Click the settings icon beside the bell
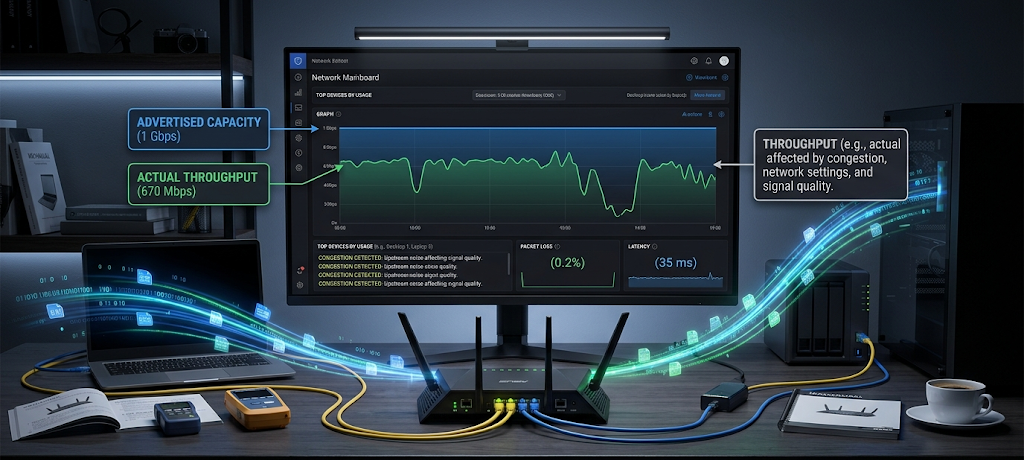1024x460 pixels. pyautogui.click(x=694, y=61)
